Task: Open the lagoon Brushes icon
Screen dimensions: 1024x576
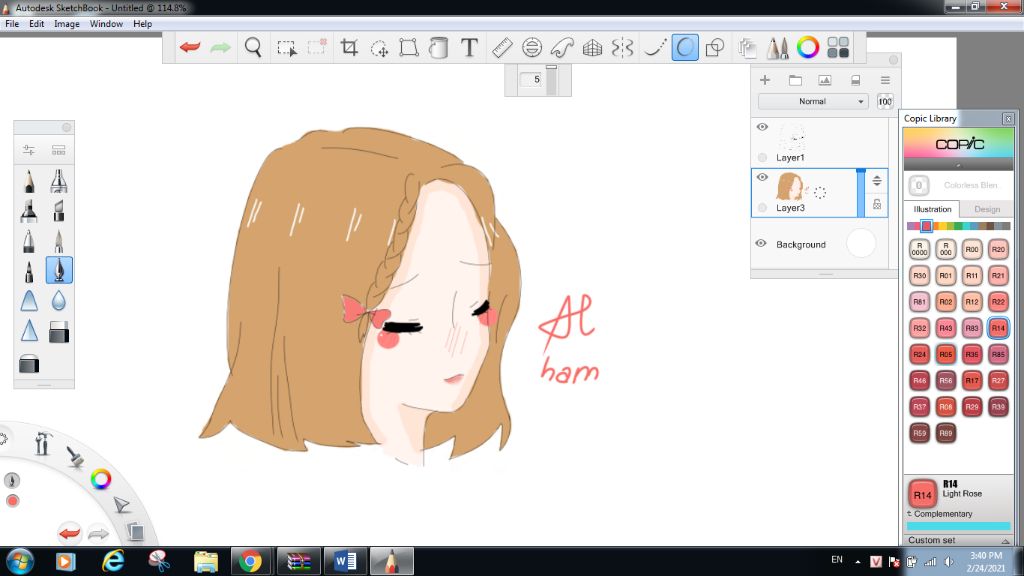Action: tap(74, 456)
